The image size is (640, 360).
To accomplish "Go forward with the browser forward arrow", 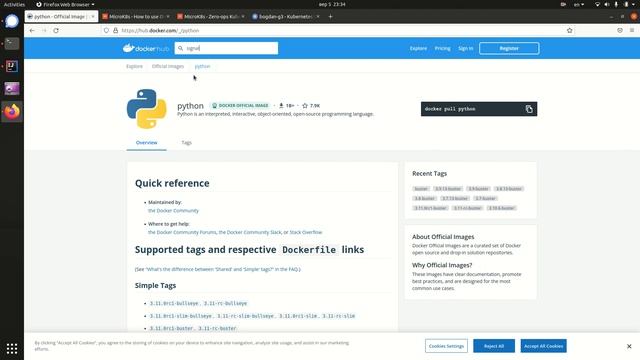I will pyautogui.click(x=44, y=31).
